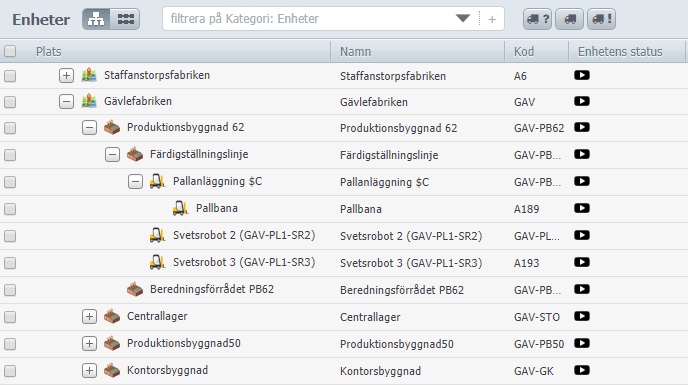Click the Produktionsbyggnad 62 building icon
Screen dimensions: 688x385
(112, 127)
